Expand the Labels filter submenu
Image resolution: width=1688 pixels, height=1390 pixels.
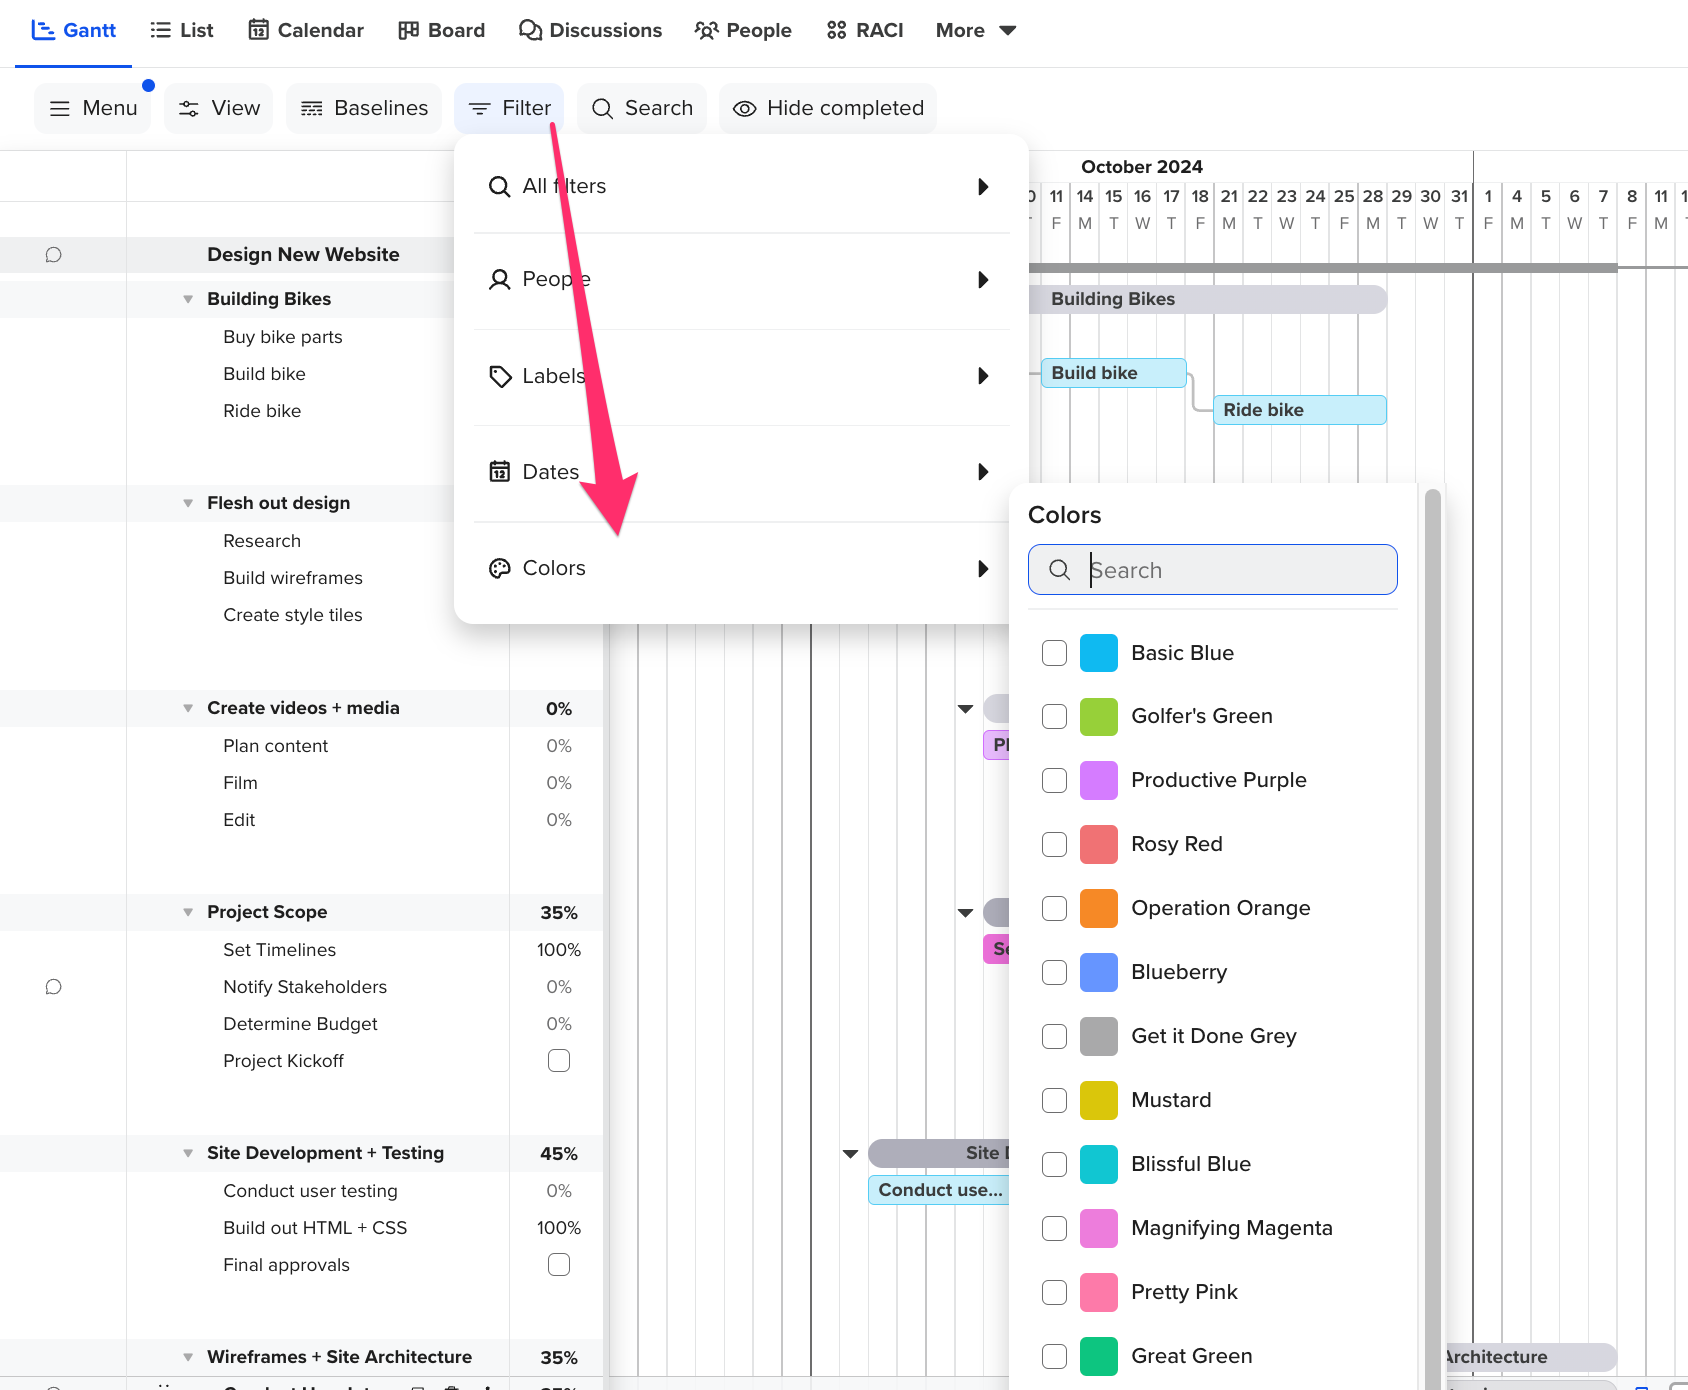(982, 376)
